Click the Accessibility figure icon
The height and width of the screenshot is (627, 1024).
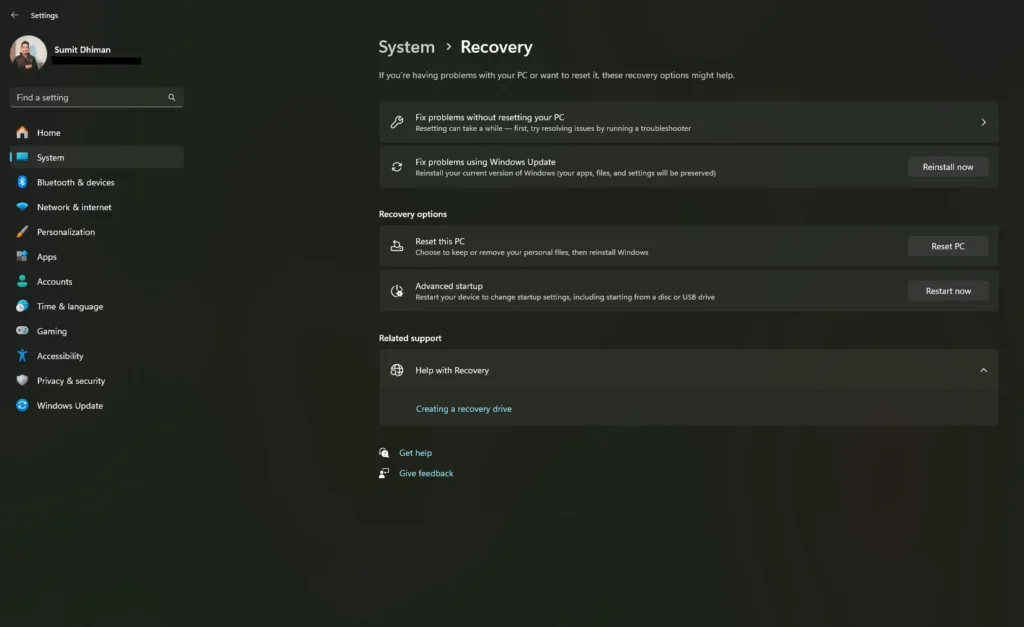click(x=22, y=356)
